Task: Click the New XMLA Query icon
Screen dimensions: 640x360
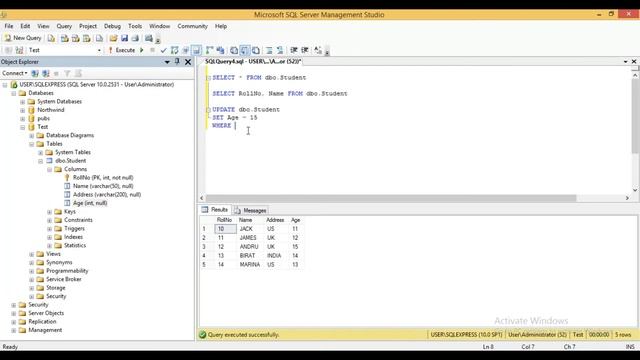Action: pos(87,38)
